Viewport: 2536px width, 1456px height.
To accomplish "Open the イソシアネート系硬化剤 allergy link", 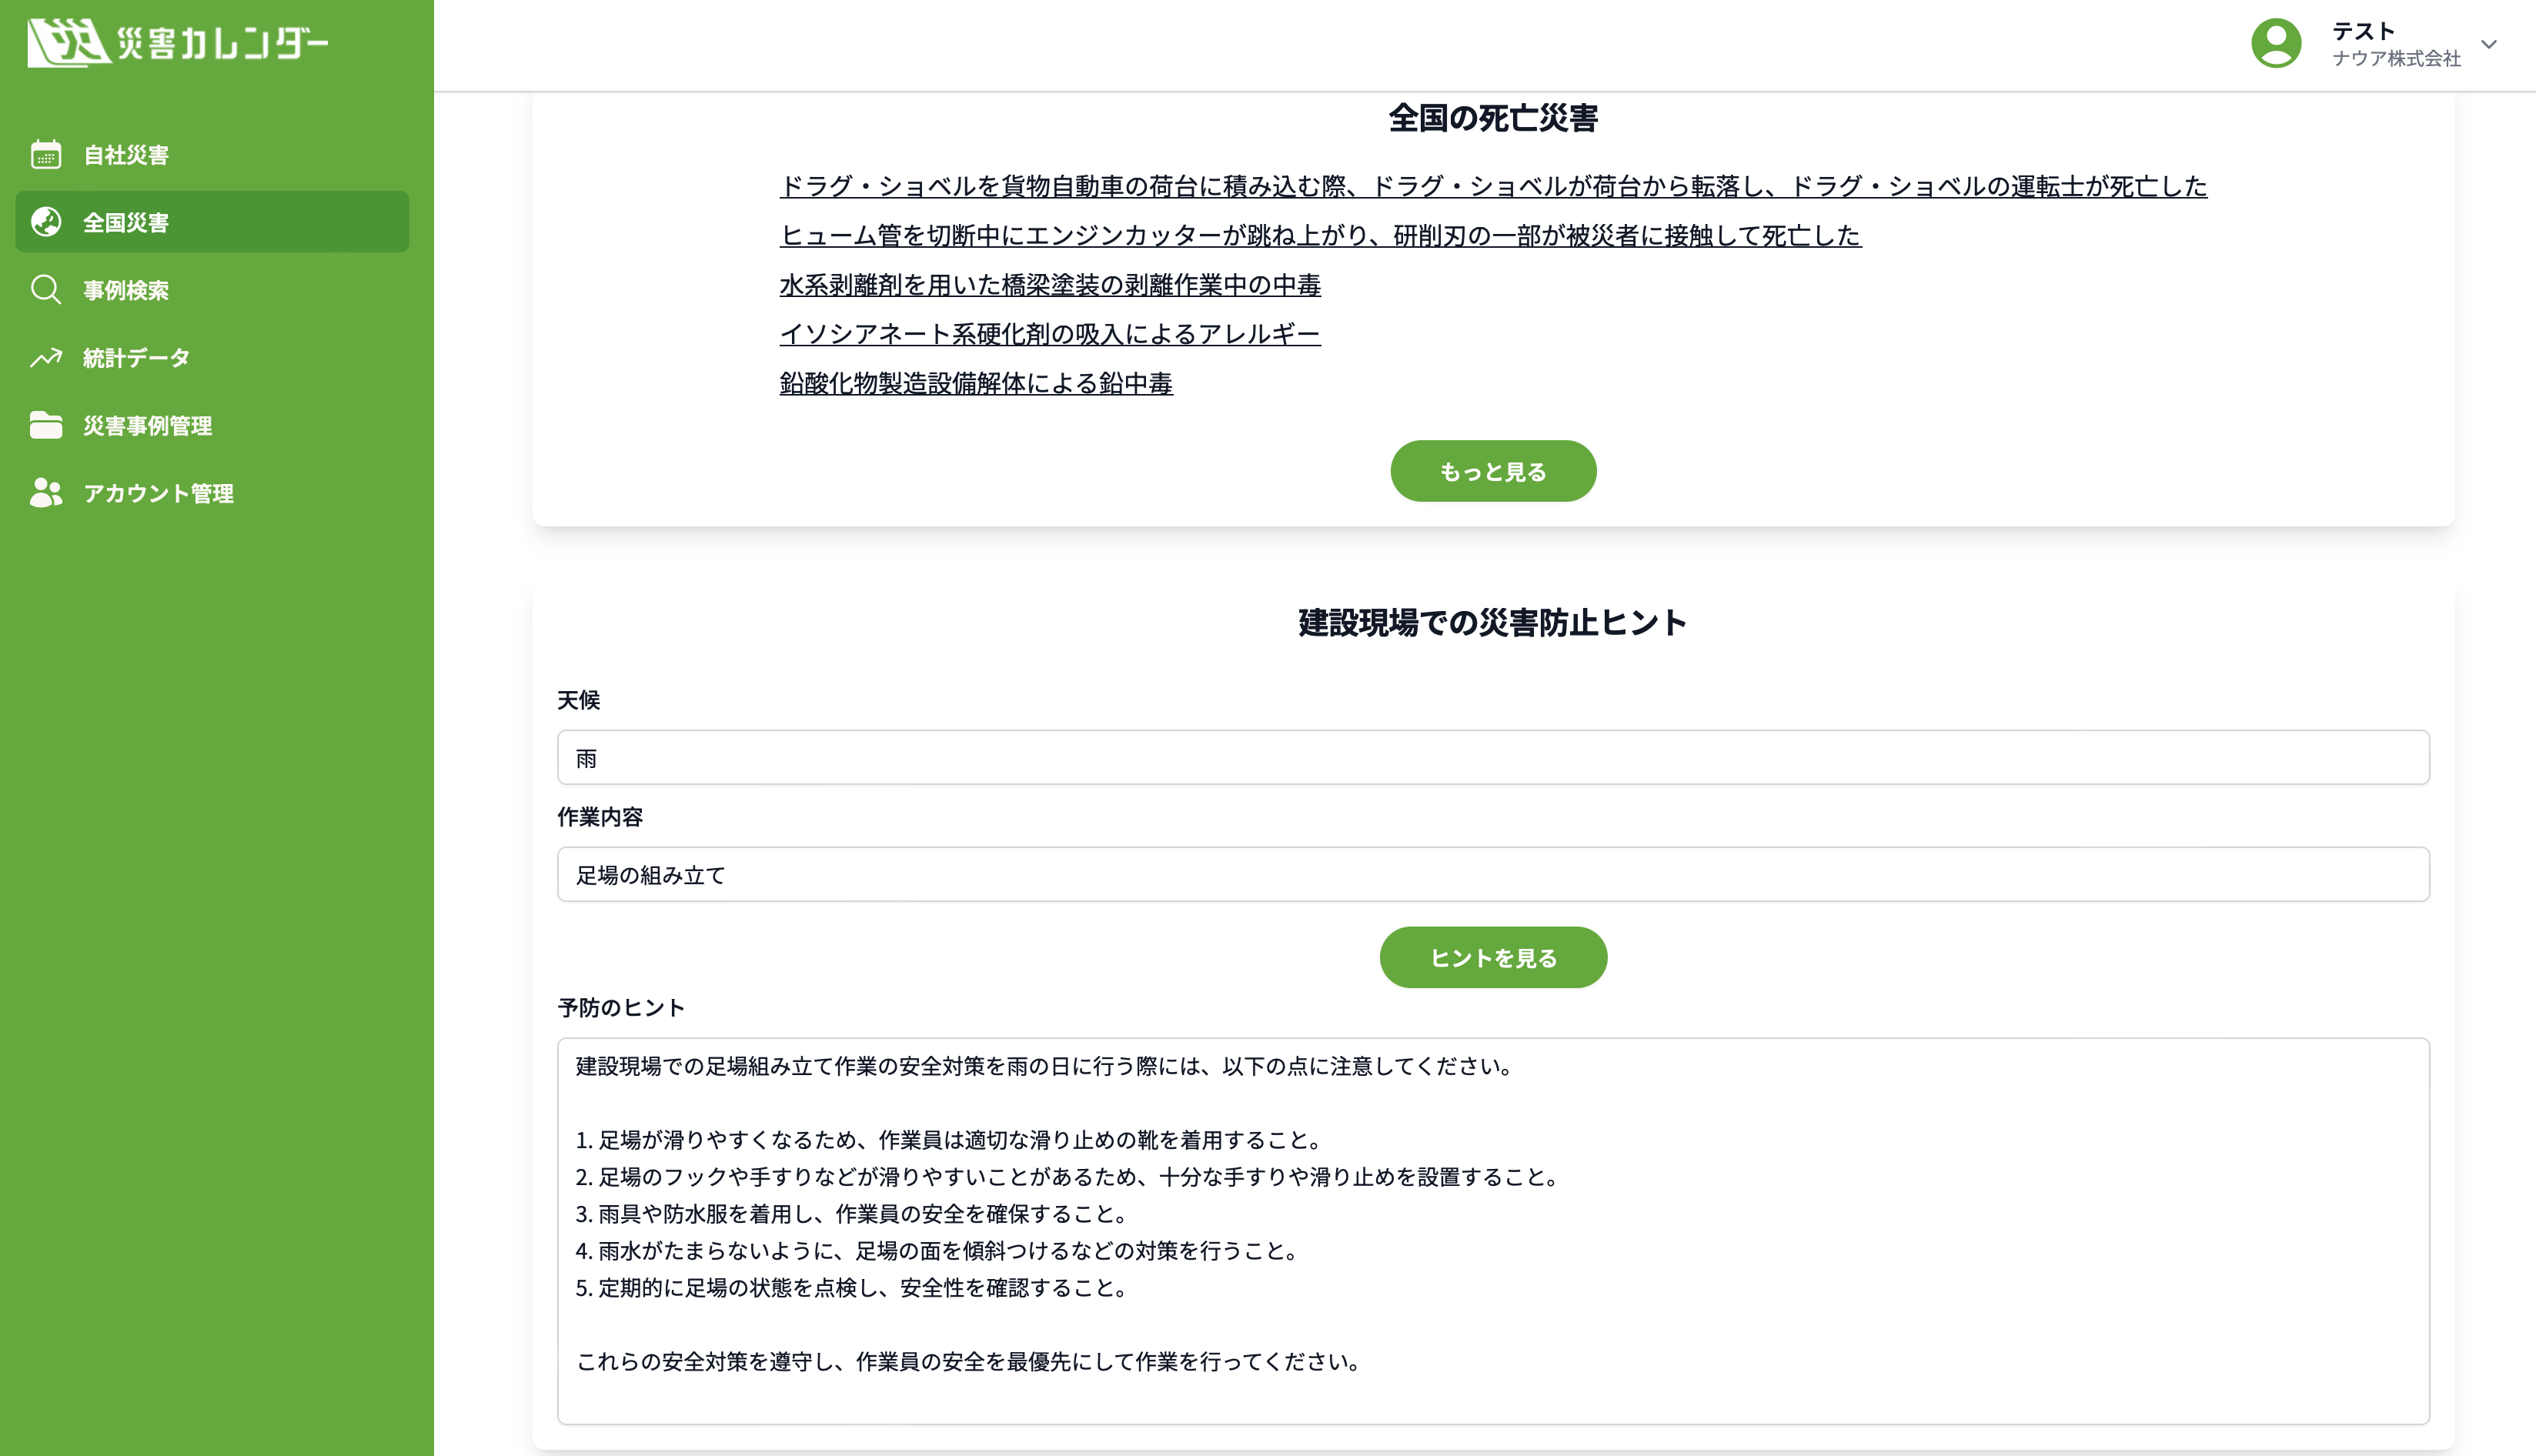I will point(1050,334).
